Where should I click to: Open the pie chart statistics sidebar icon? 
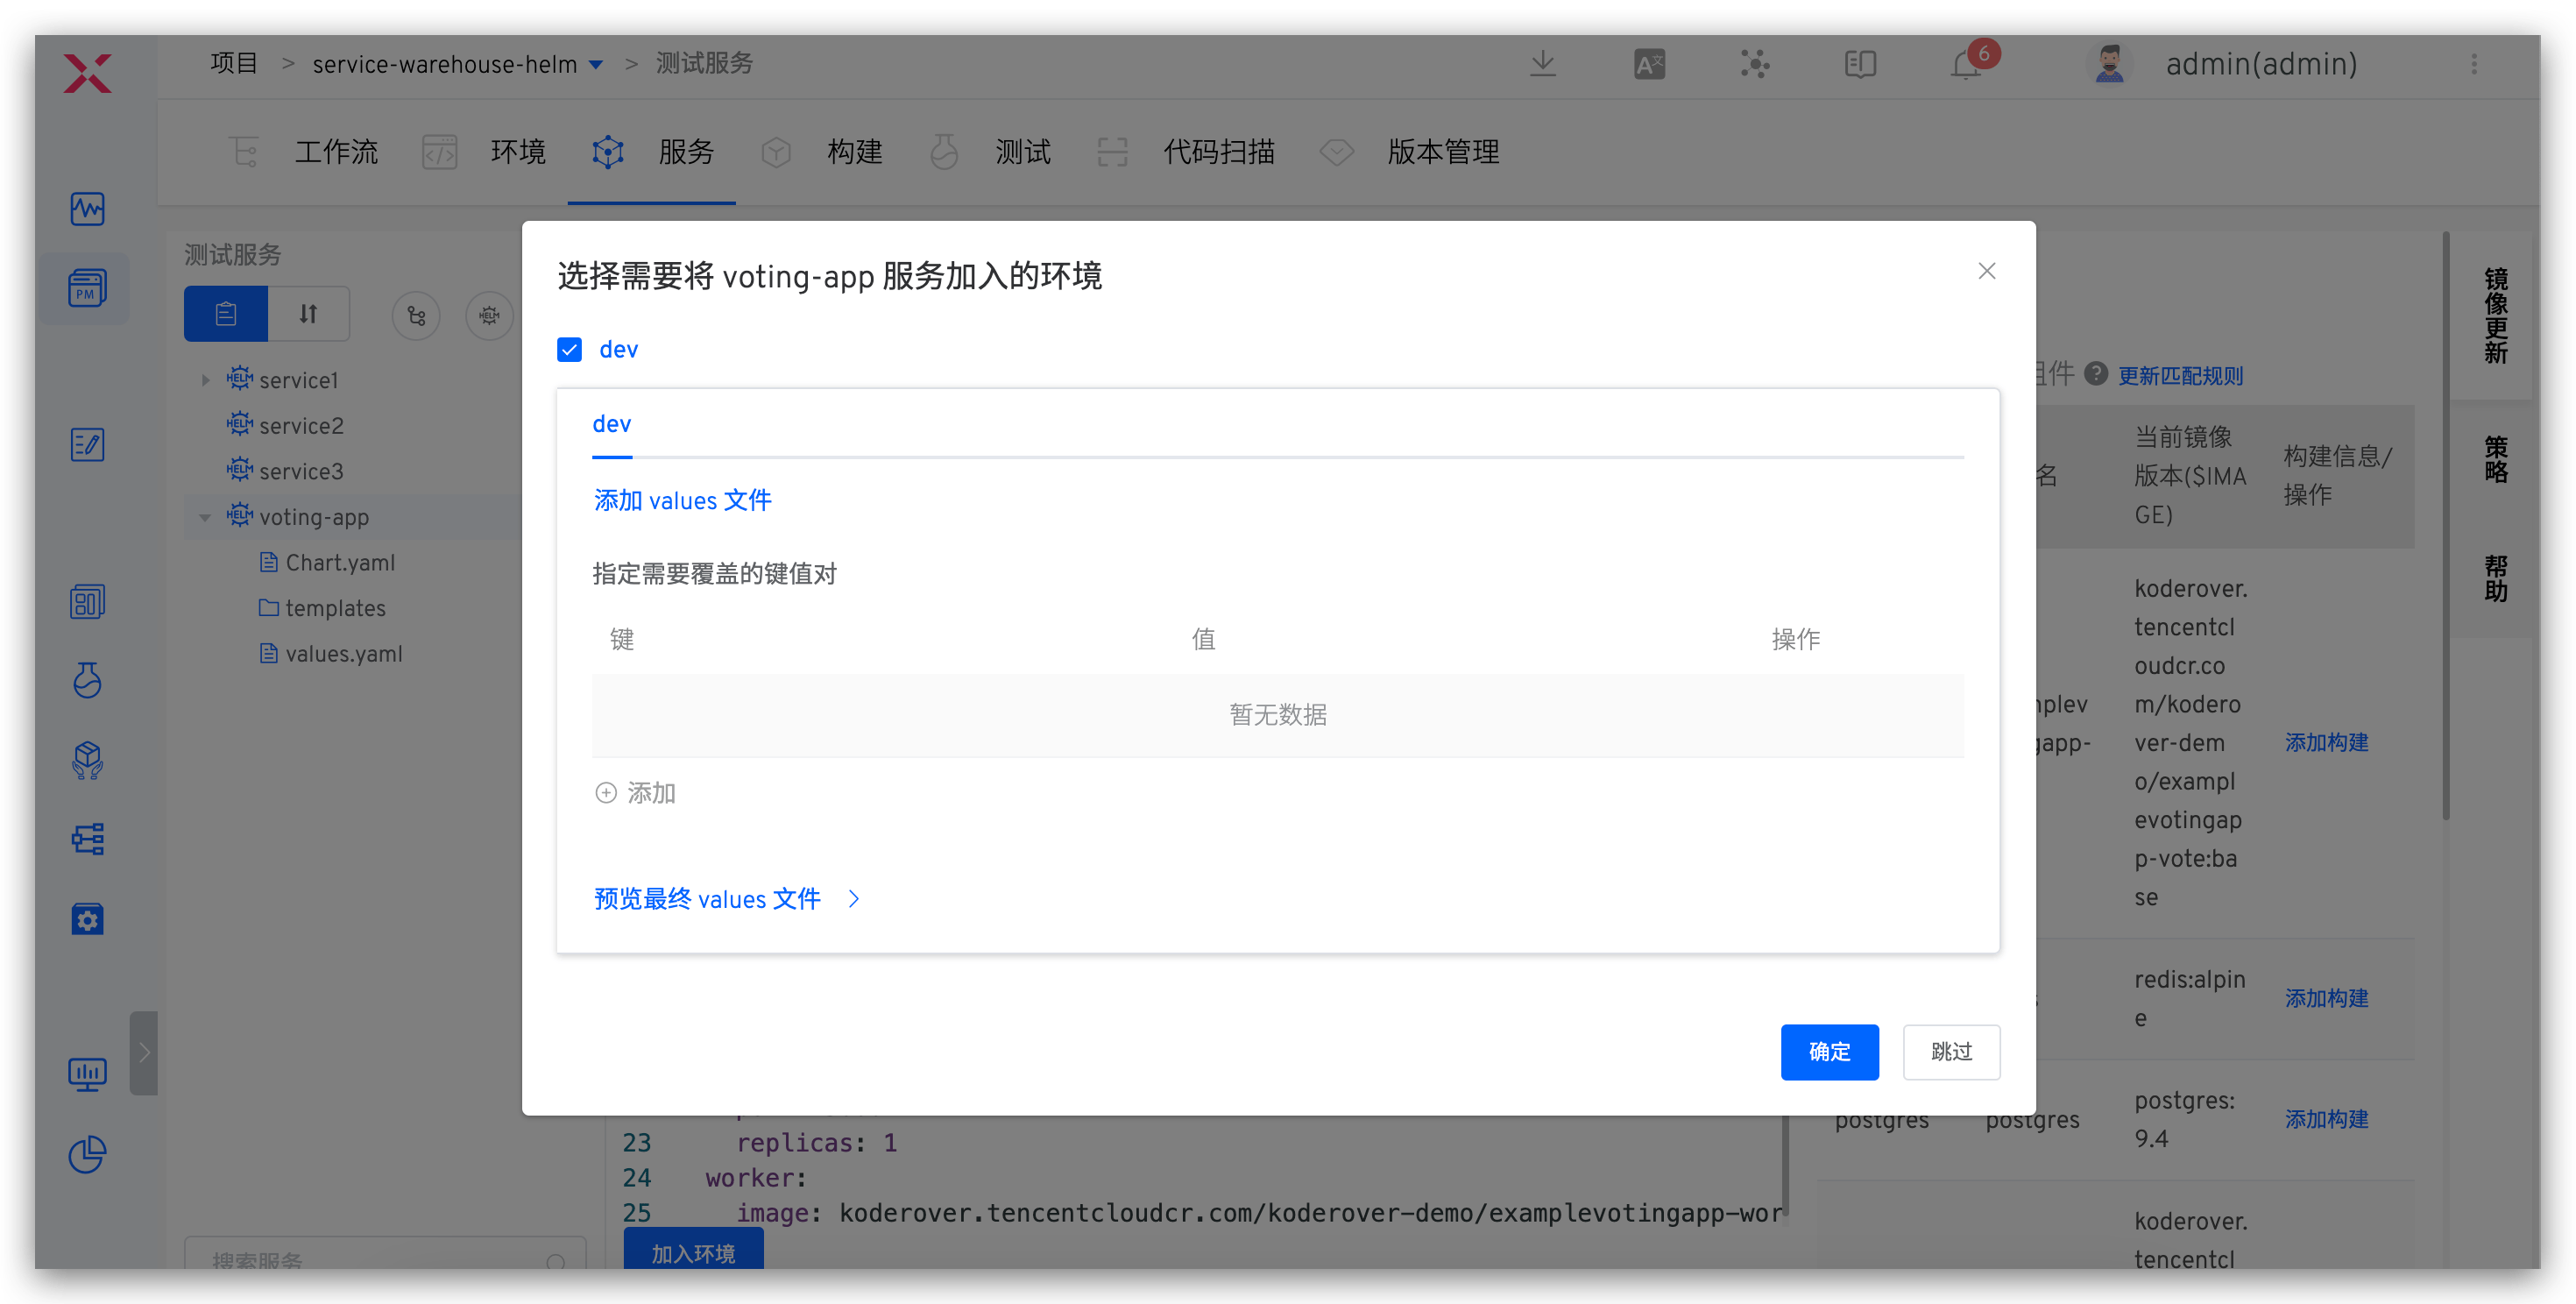tap(88, 1155)
